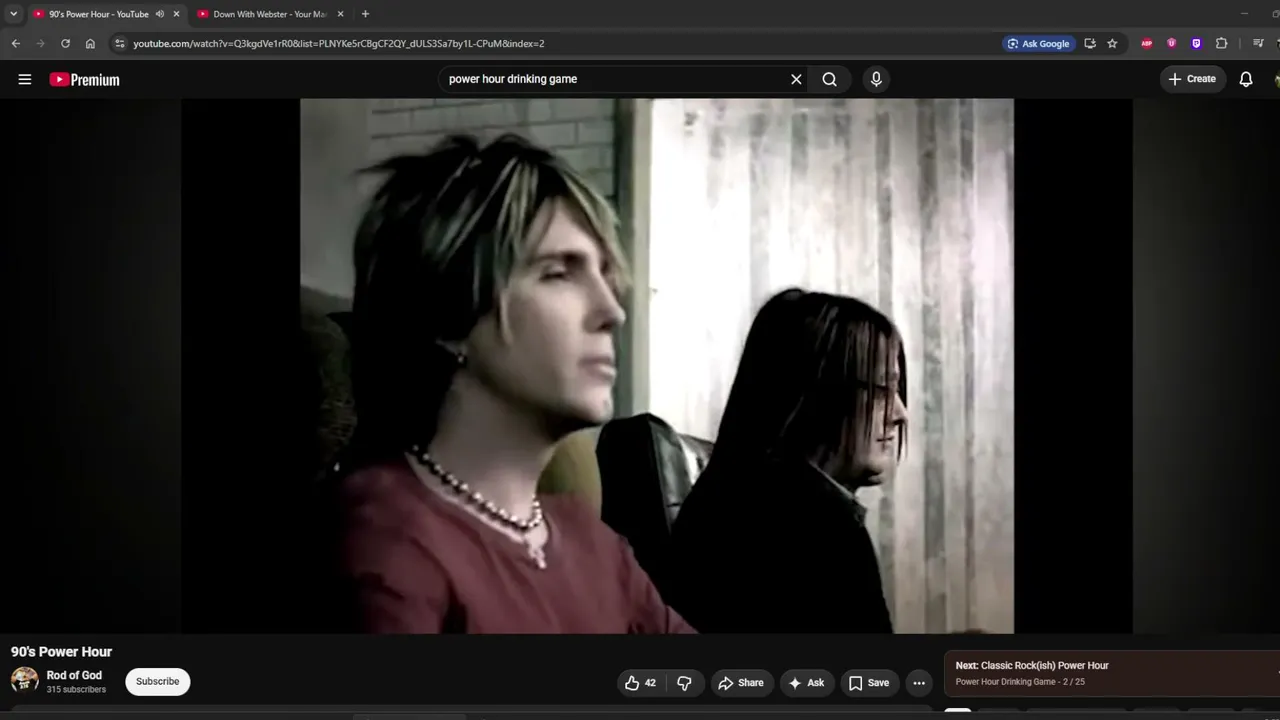Bookmark this page with star icon
This screenshot has height=720, width=1280.
[1112, 43]
